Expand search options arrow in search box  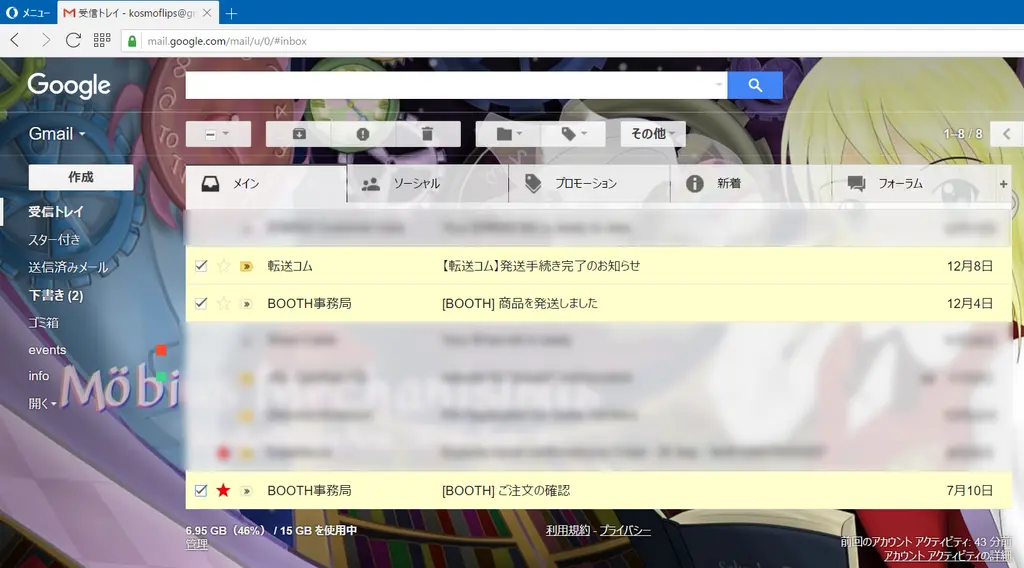[x=718, y=84]
